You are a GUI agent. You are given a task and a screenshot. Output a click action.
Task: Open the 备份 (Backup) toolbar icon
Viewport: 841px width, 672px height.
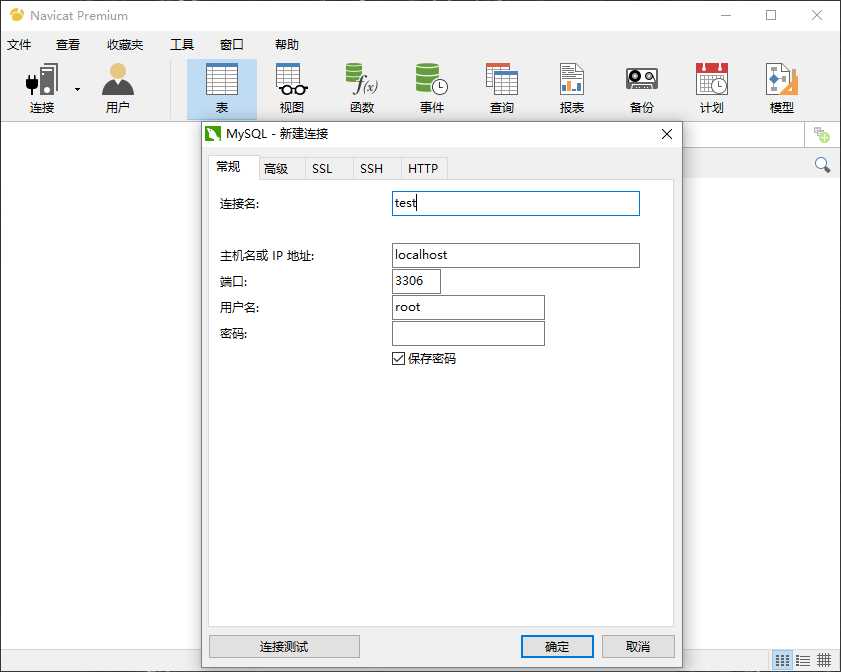click(642, 88)
